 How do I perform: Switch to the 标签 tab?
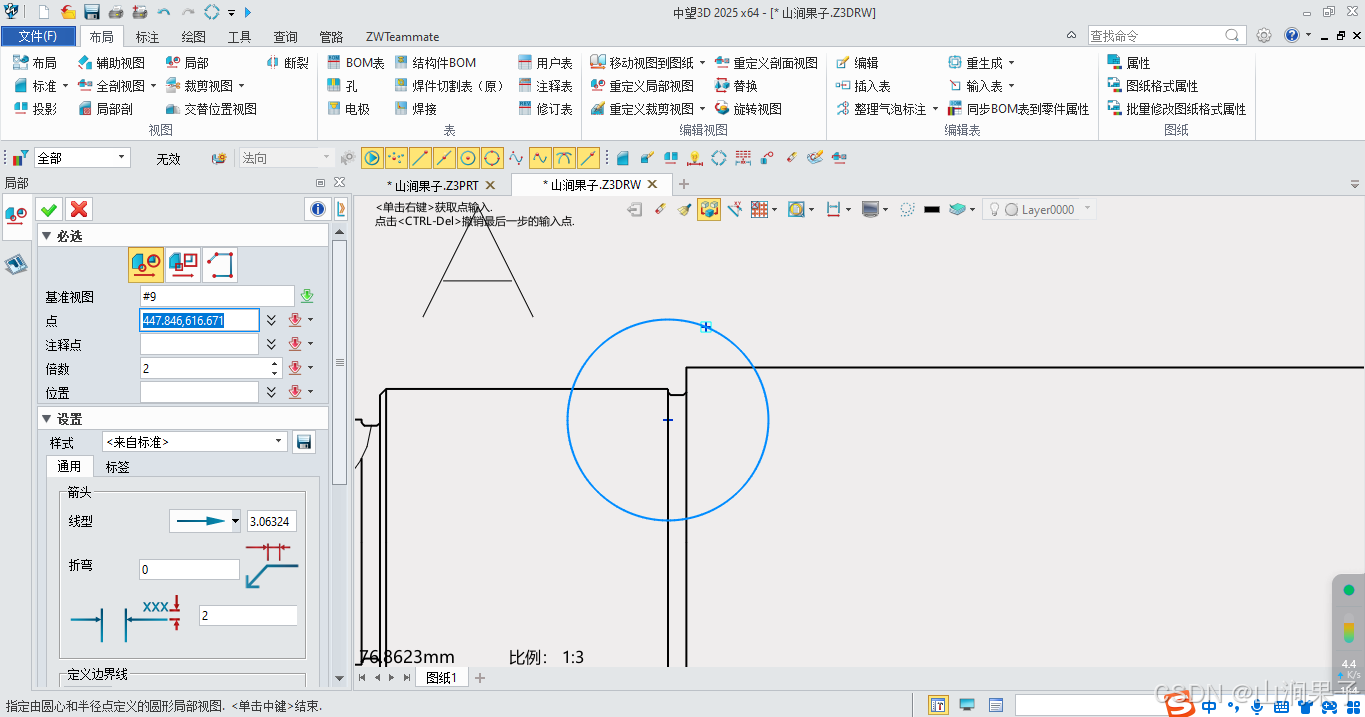point(117,467)
